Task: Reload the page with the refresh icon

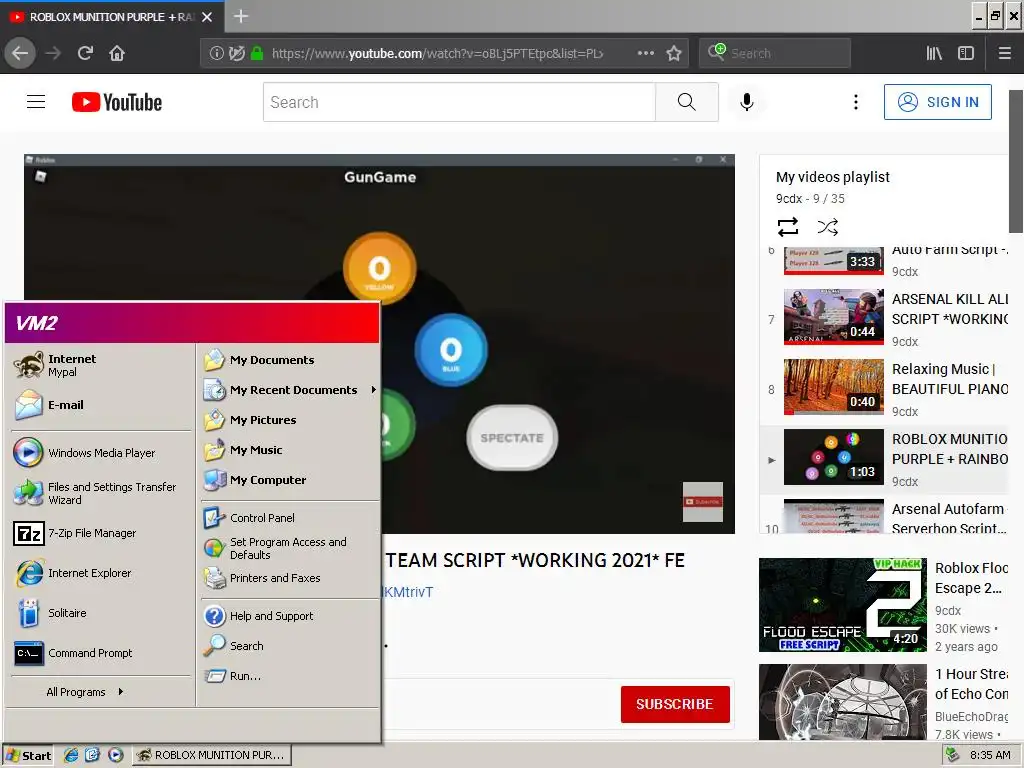Action: pos(85,53)
